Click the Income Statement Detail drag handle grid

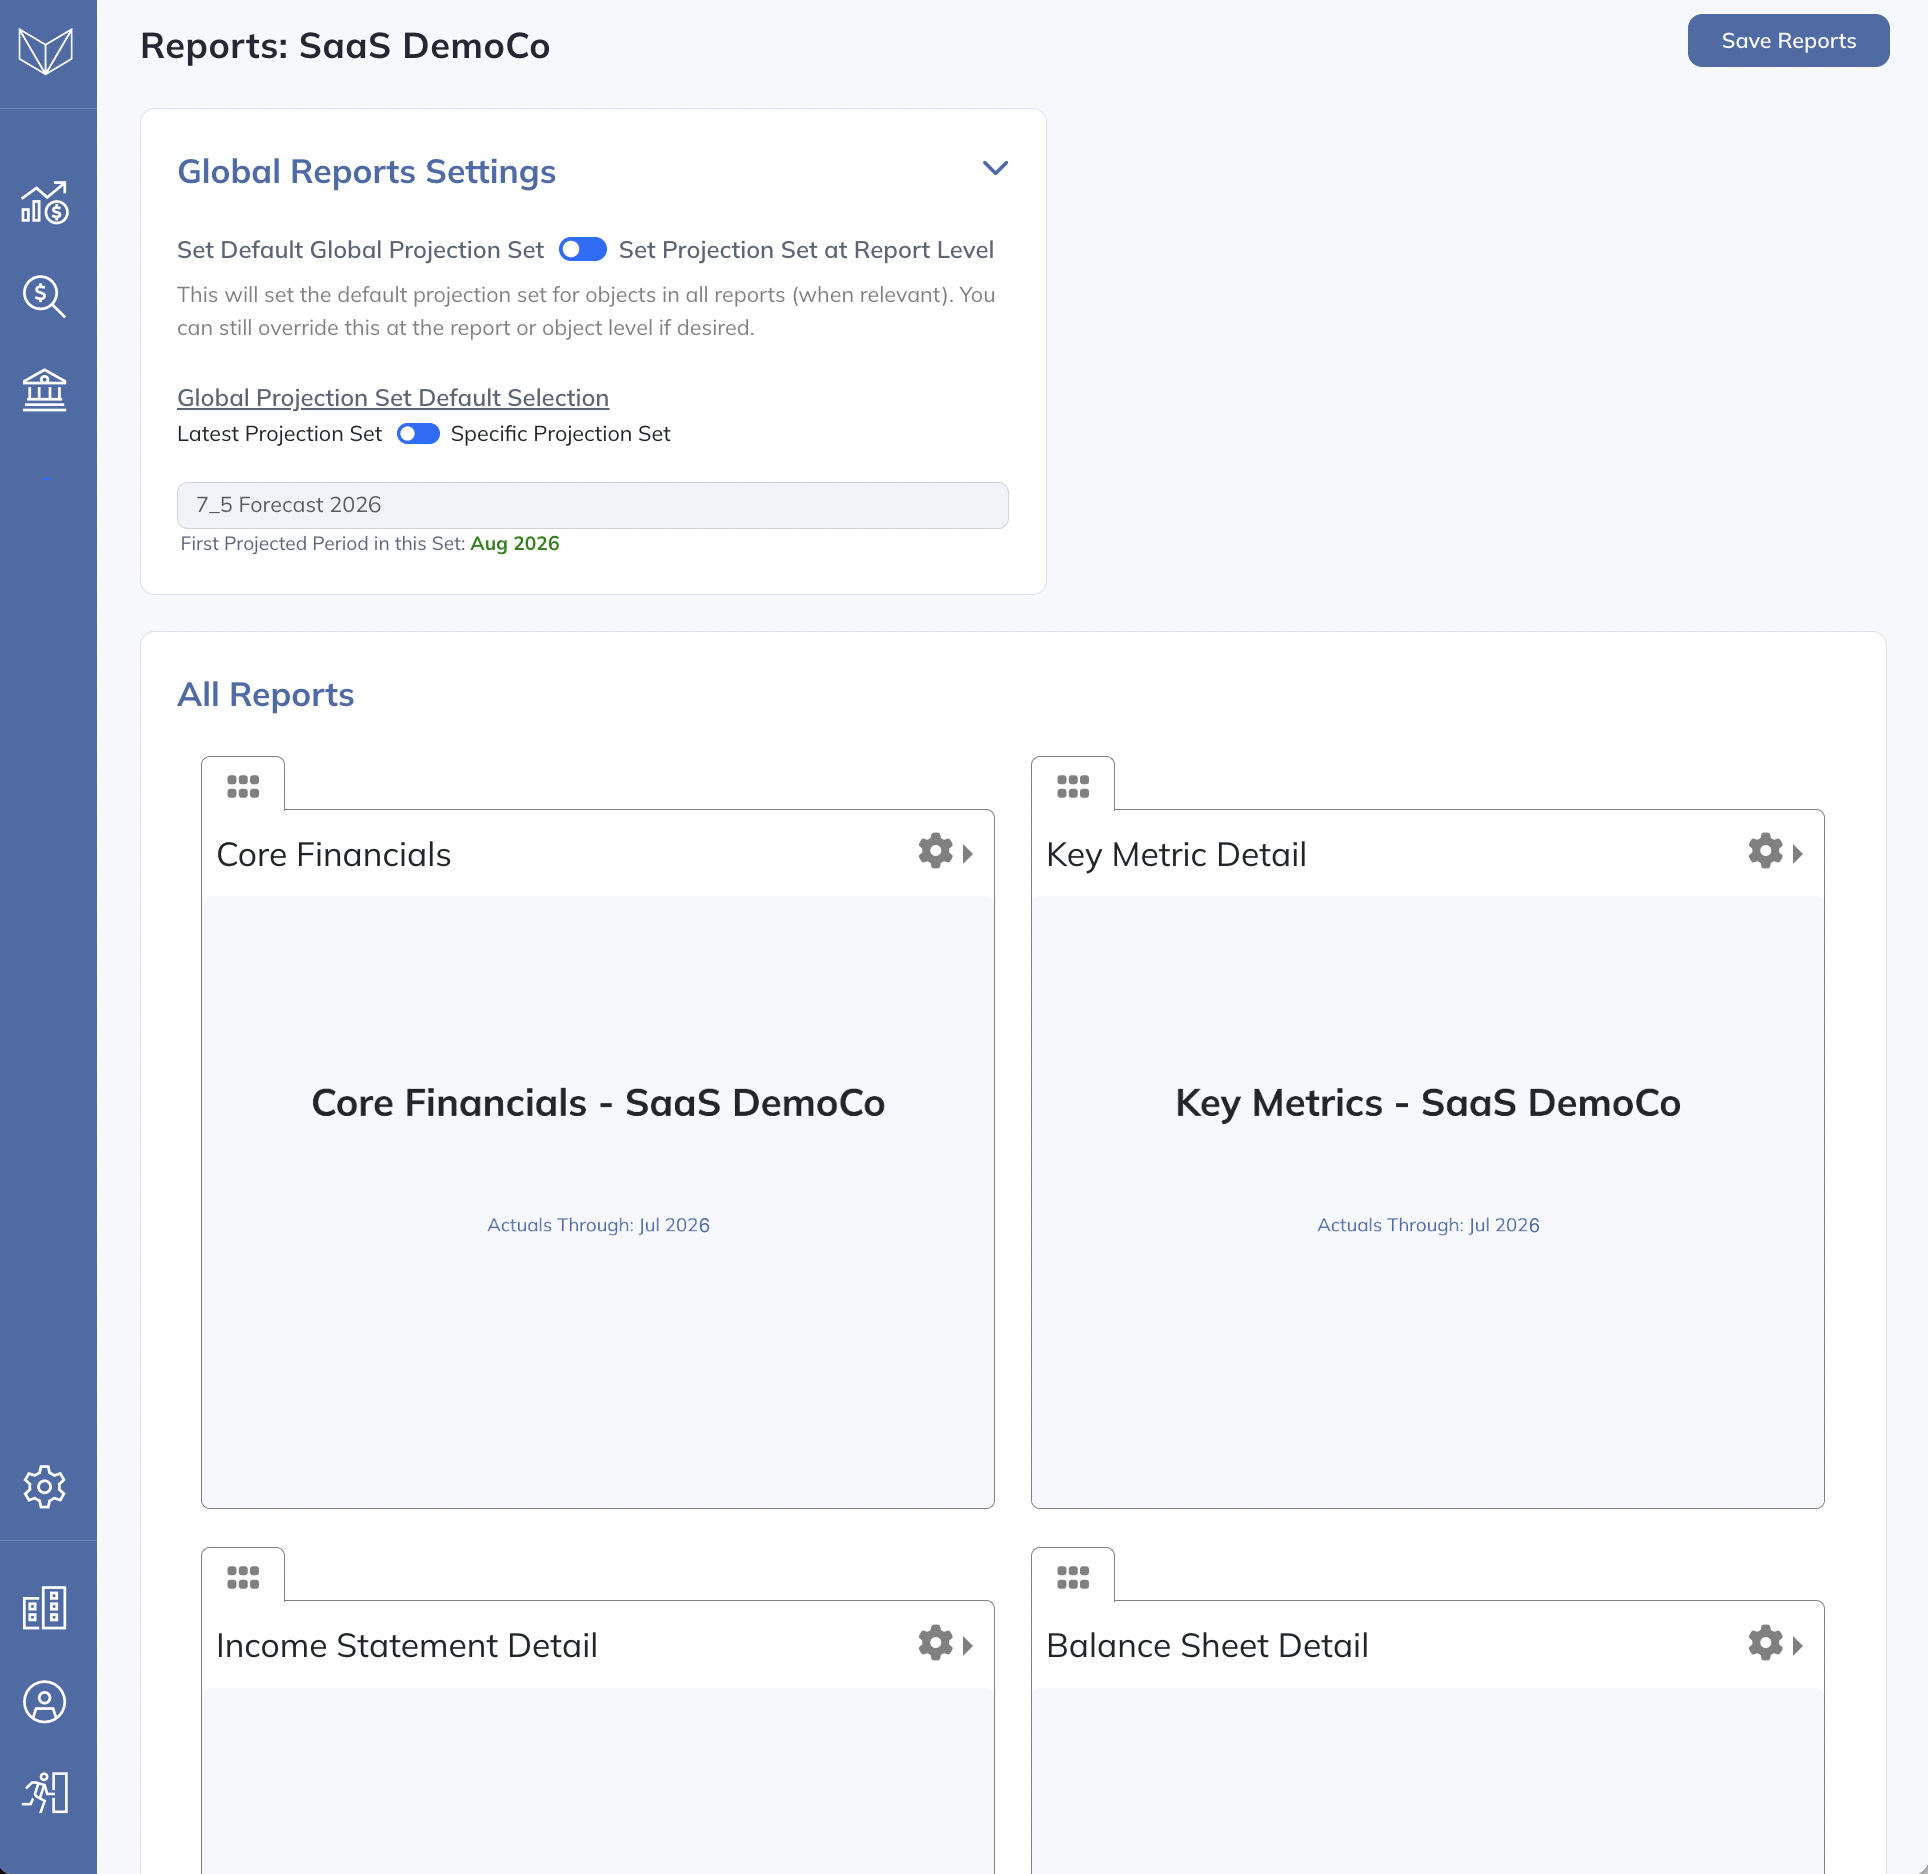tap(243, 1577)
